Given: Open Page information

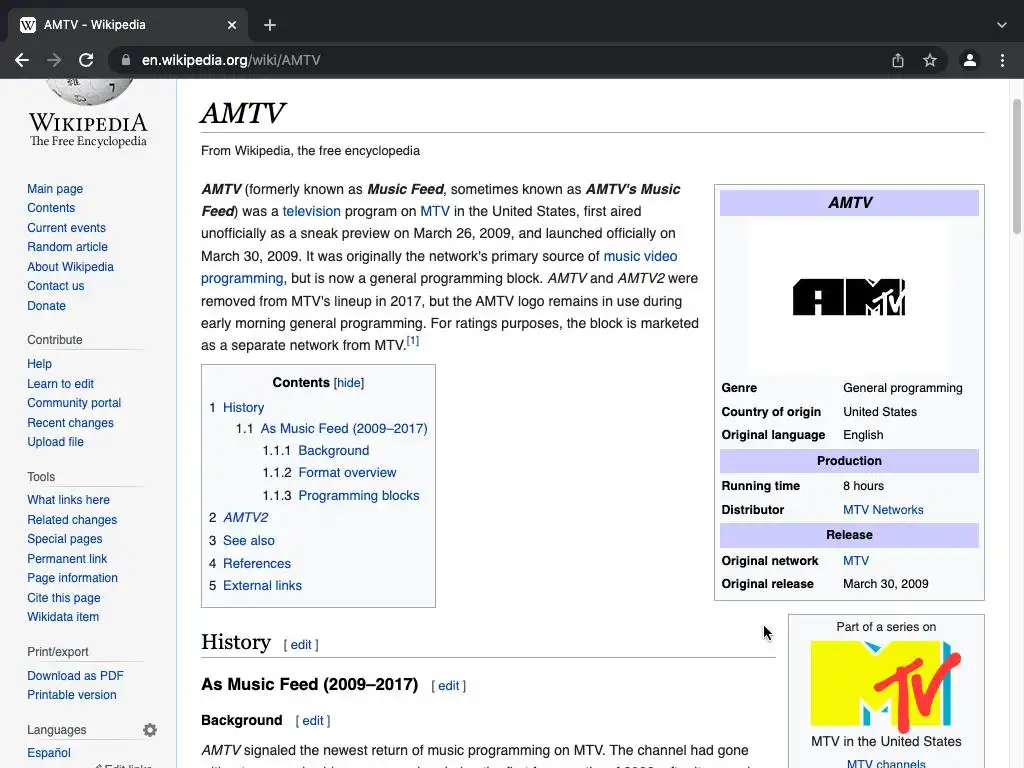Looking at the screenshot, I should (72, 578).
